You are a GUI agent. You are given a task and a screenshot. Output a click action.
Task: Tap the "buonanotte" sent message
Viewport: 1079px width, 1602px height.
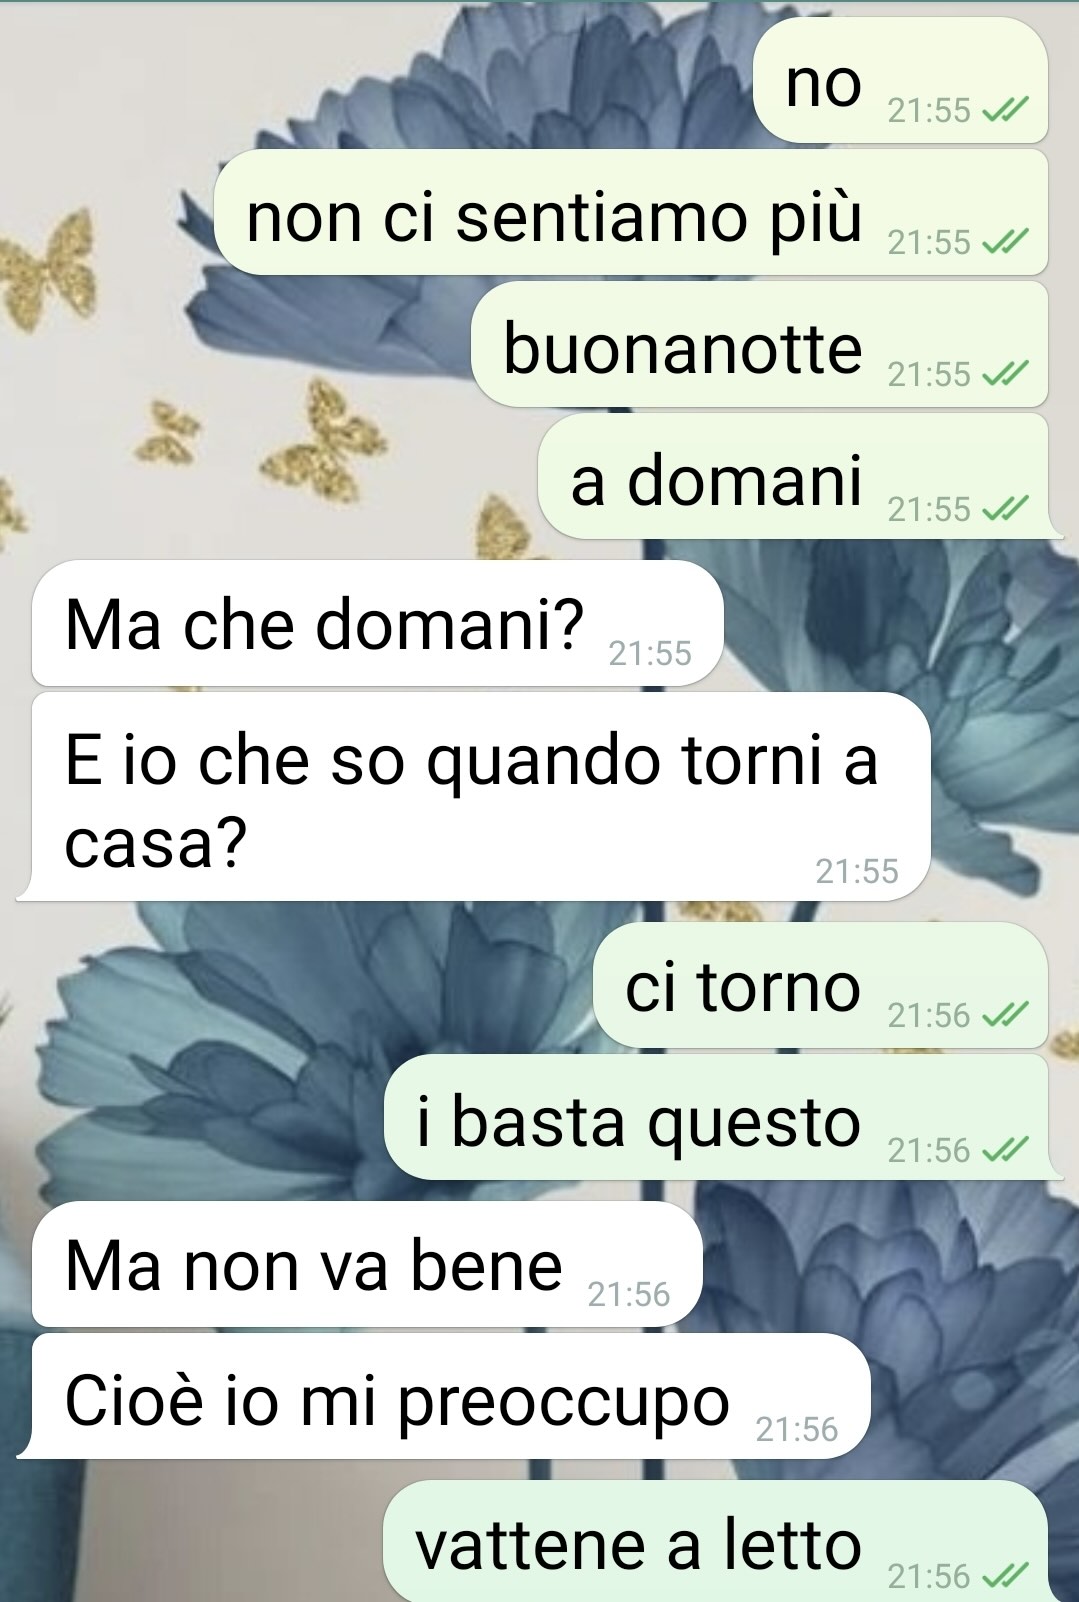point(759,344)
